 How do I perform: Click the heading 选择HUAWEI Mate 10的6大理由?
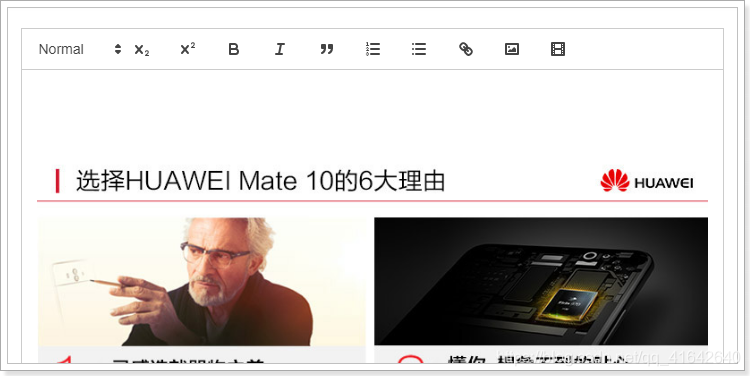tap(260, 181)
